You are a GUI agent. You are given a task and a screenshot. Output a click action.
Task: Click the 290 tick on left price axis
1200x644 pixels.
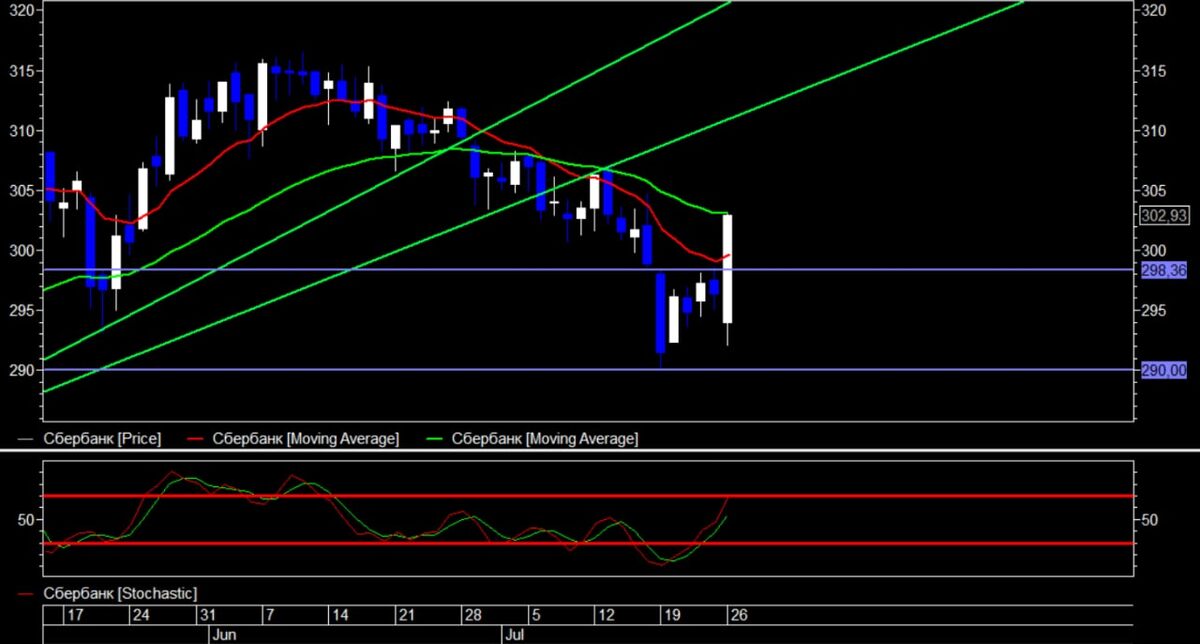tap(22, 371)
